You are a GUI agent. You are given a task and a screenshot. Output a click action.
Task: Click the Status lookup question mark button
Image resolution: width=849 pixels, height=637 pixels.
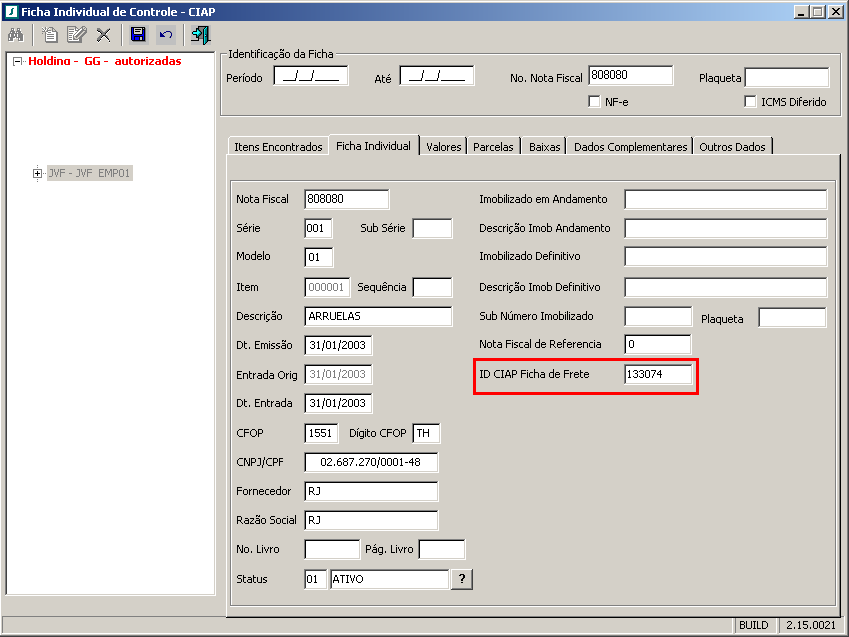461,579
